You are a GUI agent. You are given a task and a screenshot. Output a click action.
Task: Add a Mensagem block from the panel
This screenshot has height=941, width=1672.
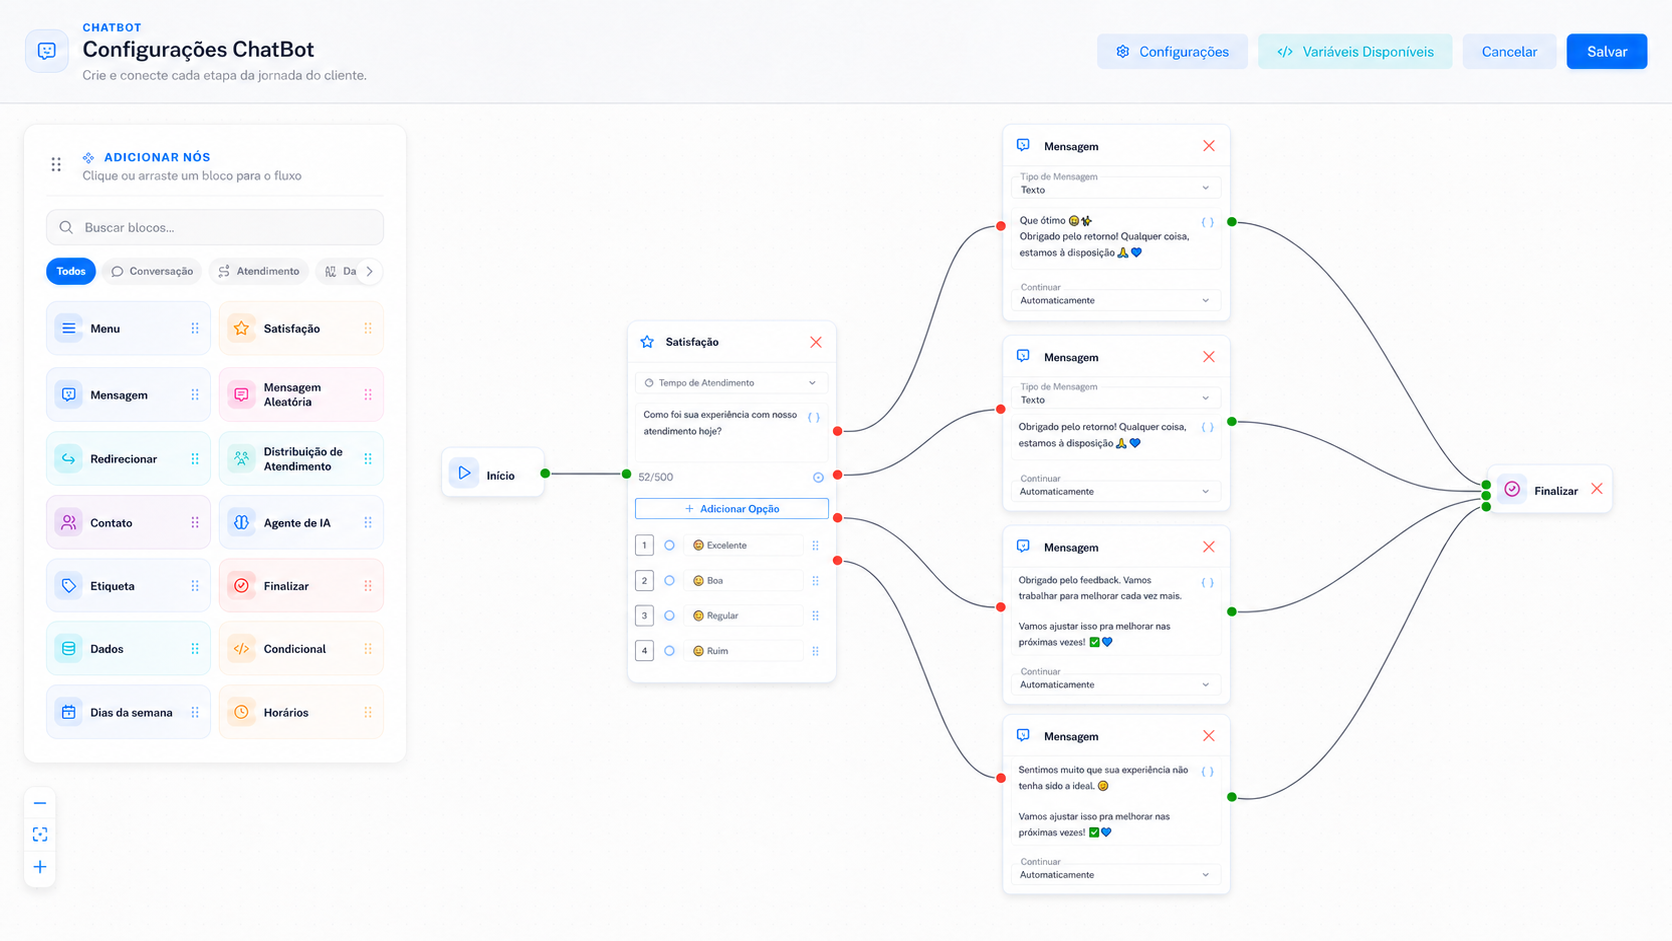[128, 395]
